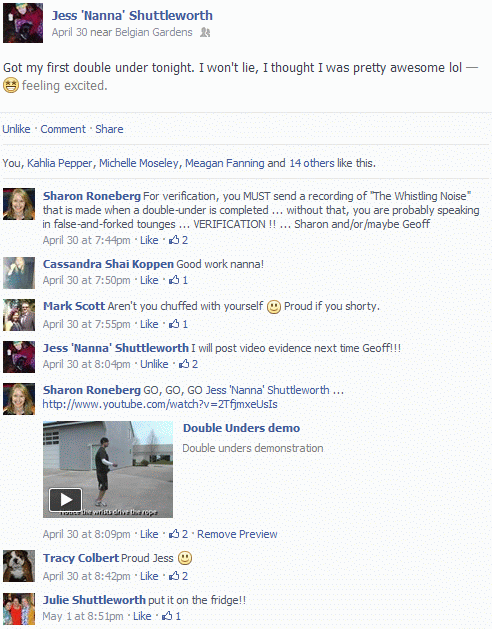Open Kahlia Pepper's profile from likes
This screenshot has height=629, width=492.
click(x=60, y=163)
